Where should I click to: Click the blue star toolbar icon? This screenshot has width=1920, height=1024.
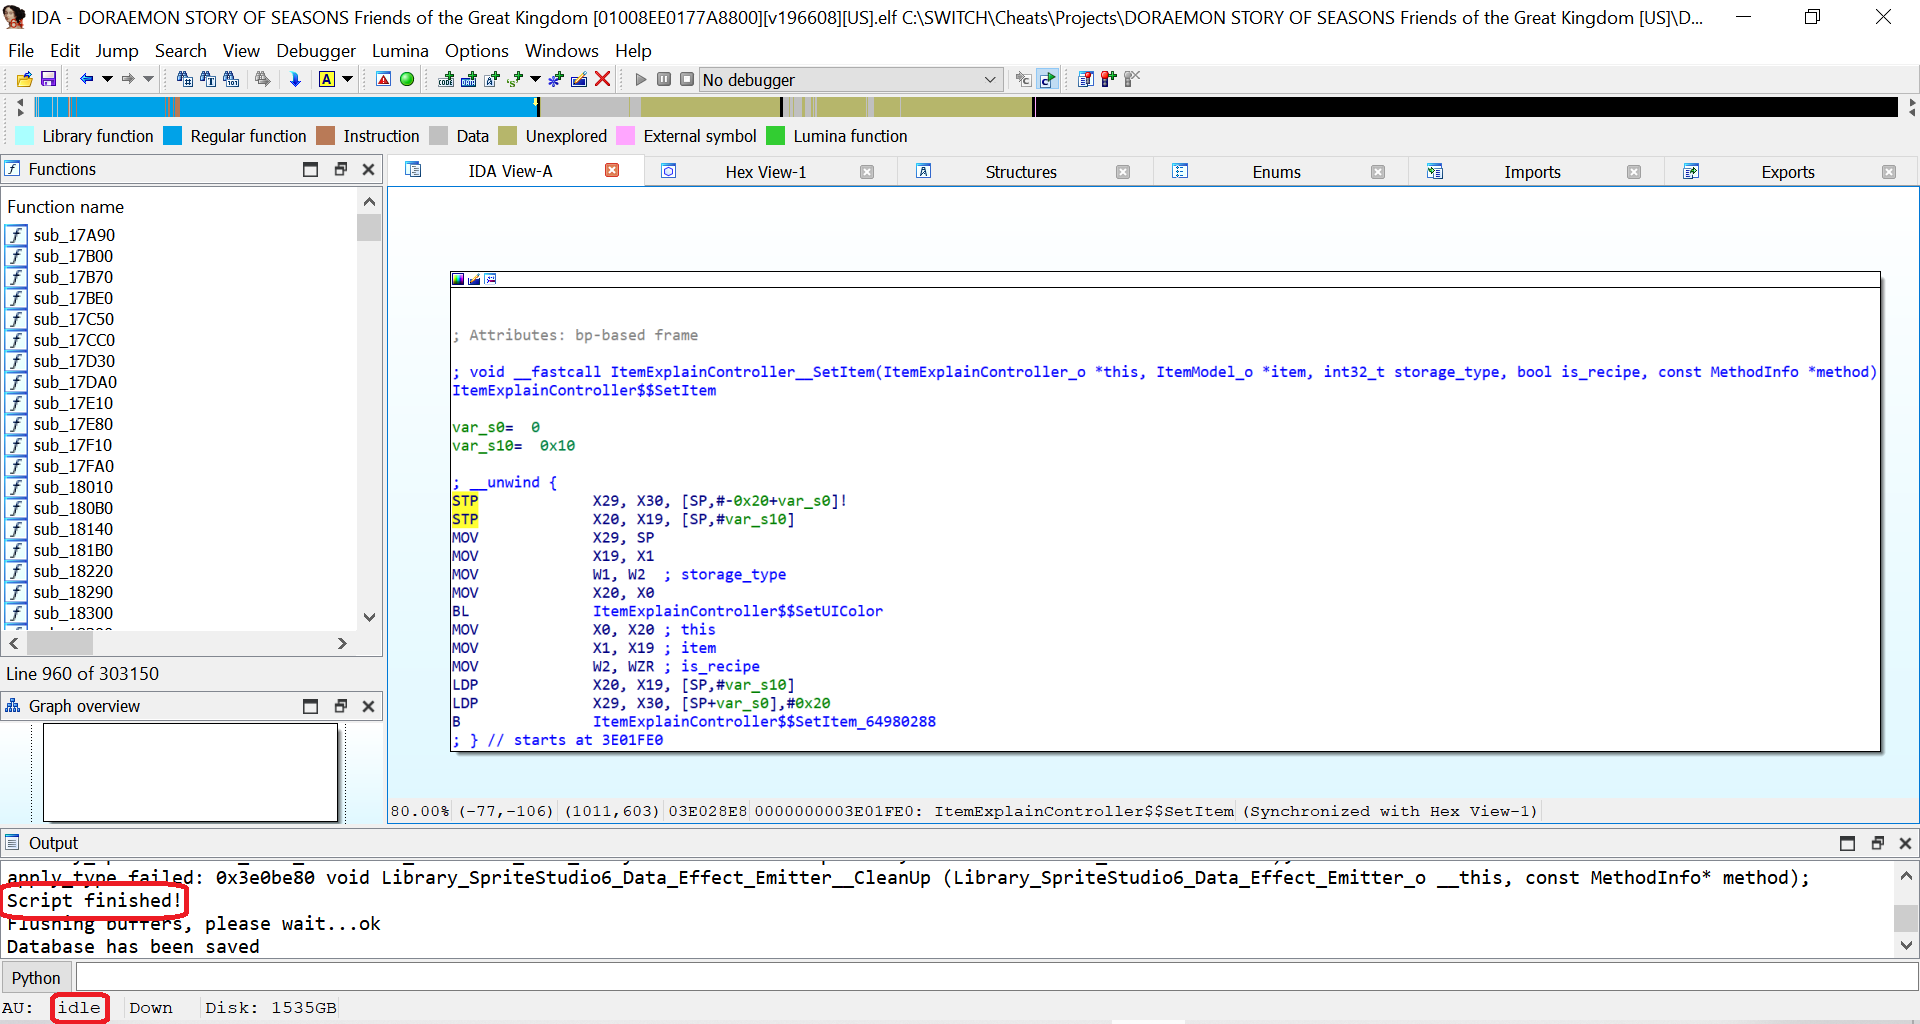tap(556, 79)
